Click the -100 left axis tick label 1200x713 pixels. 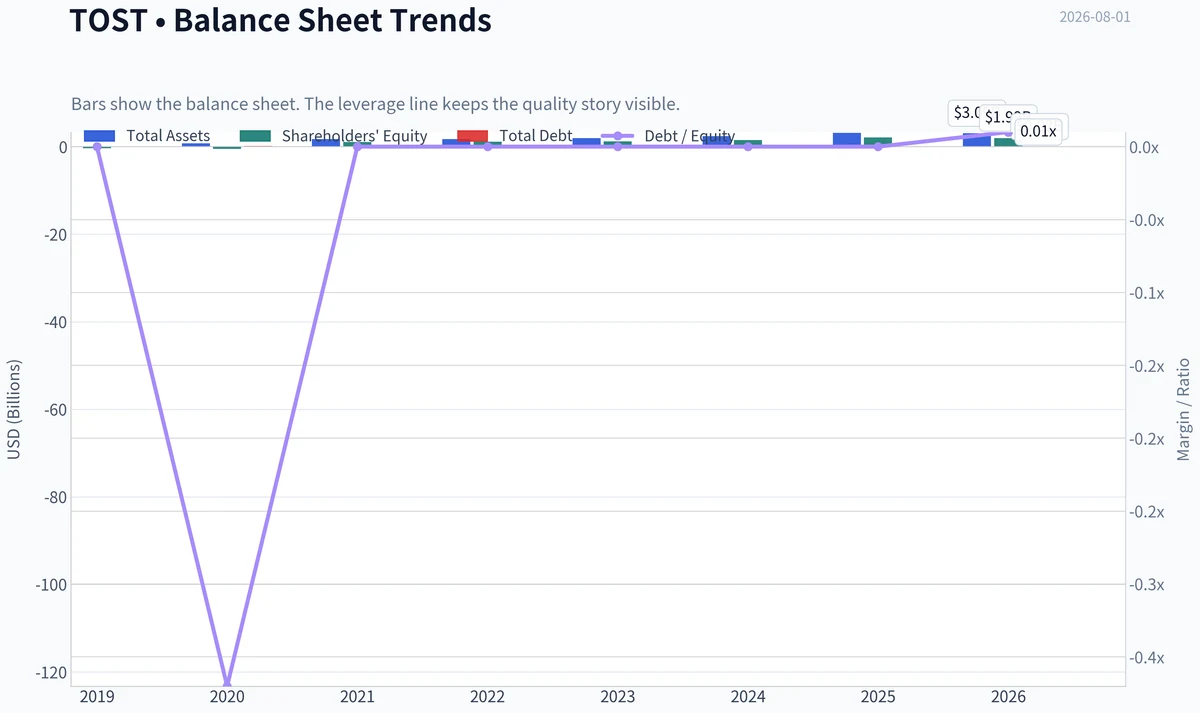52,585
